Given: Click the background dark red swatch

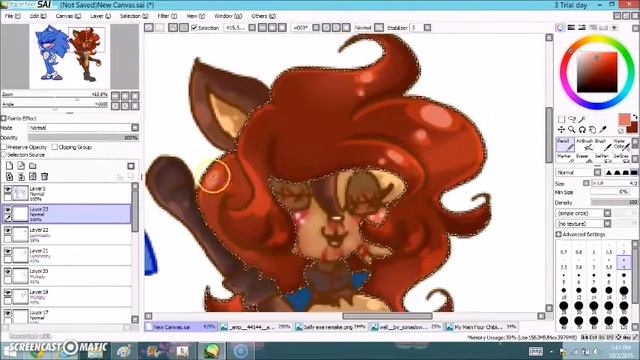Looking at the screenshot, I should (x=633, y=128).
